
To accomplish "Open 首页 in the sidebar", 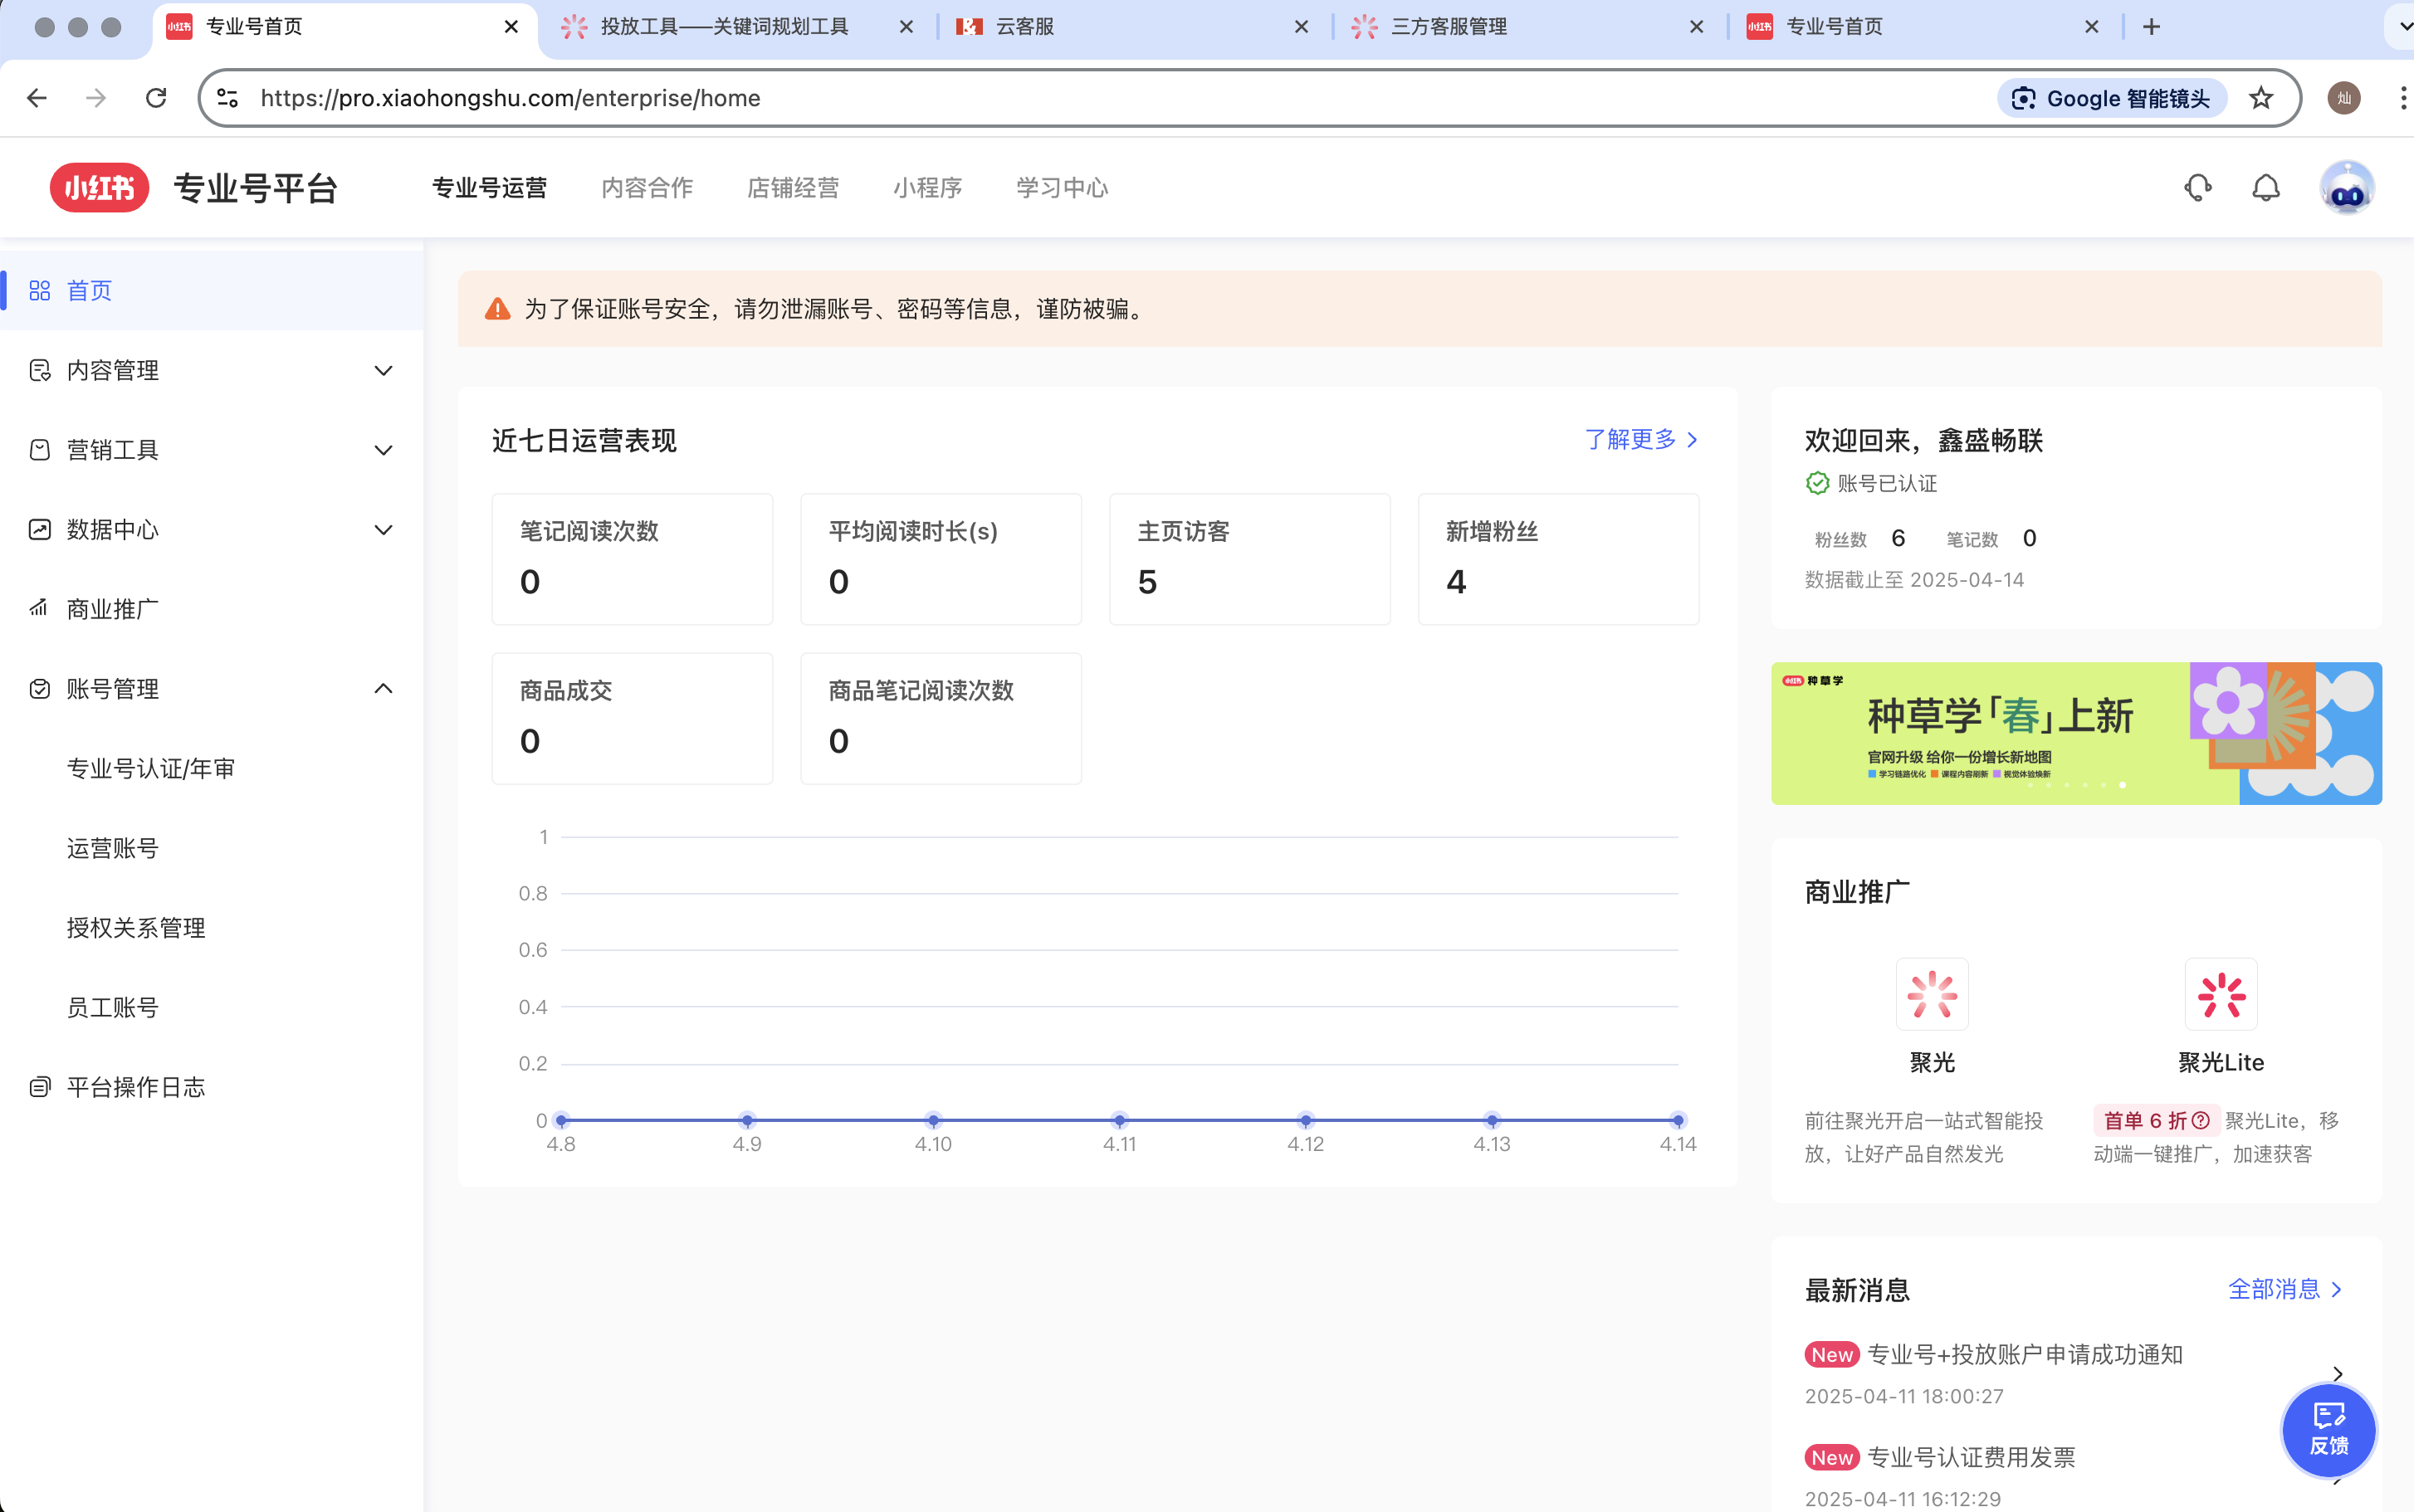I will [211, 290].
